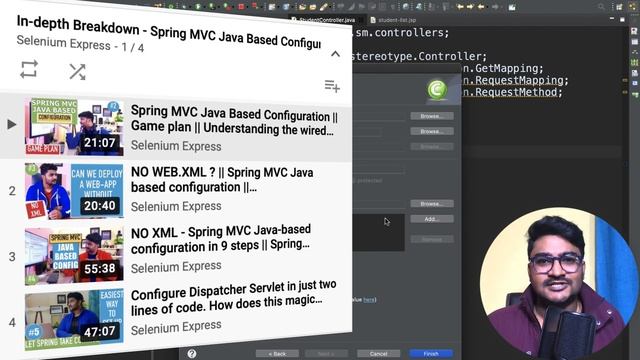Open the 'Easiest way' thumbnail of video 4

(74, 320)
